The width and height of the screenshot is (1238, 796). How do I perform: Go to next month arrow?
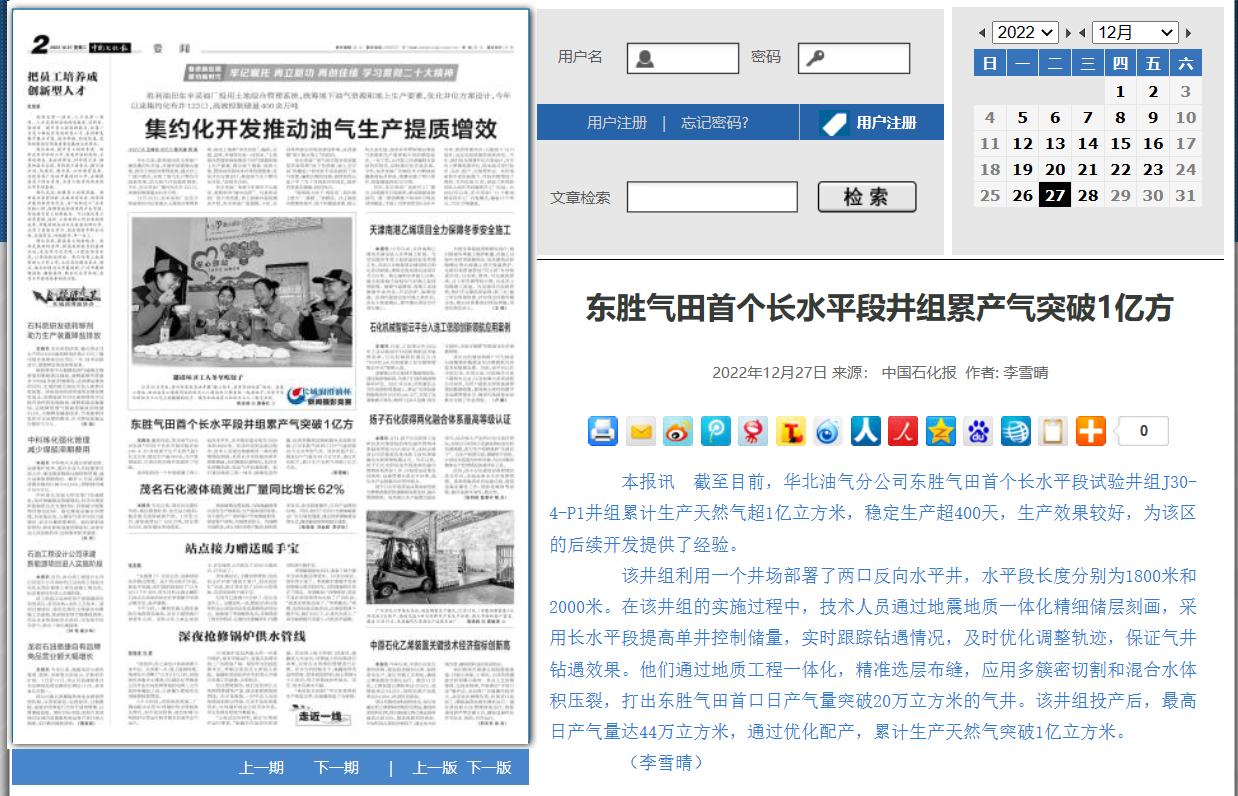[1188, 33]
